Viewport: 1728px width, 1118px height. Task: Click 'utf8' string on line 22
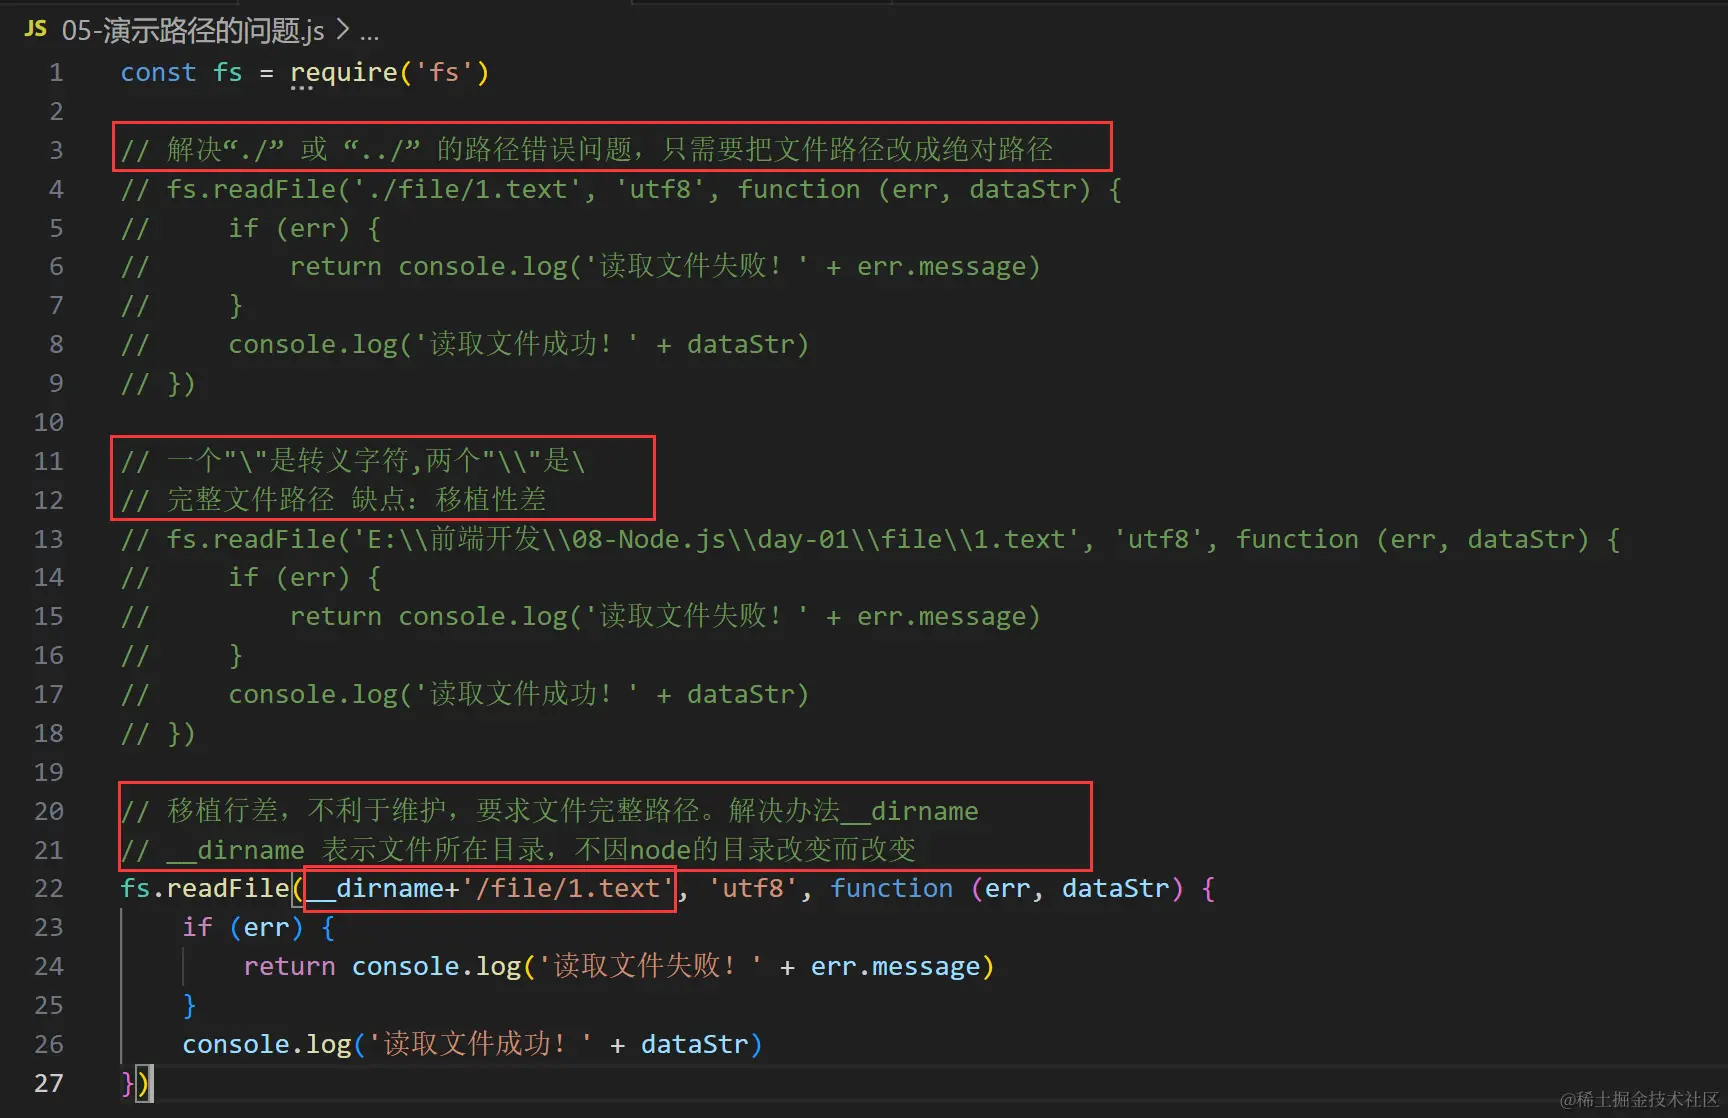753,888
